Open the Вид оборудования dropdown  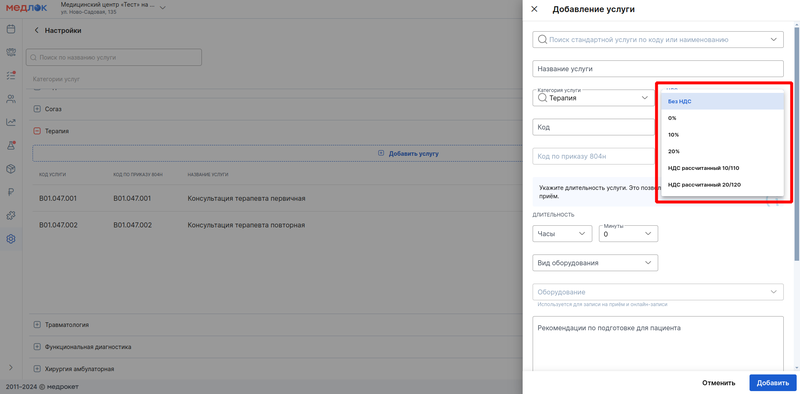click(x=595, y=263)
